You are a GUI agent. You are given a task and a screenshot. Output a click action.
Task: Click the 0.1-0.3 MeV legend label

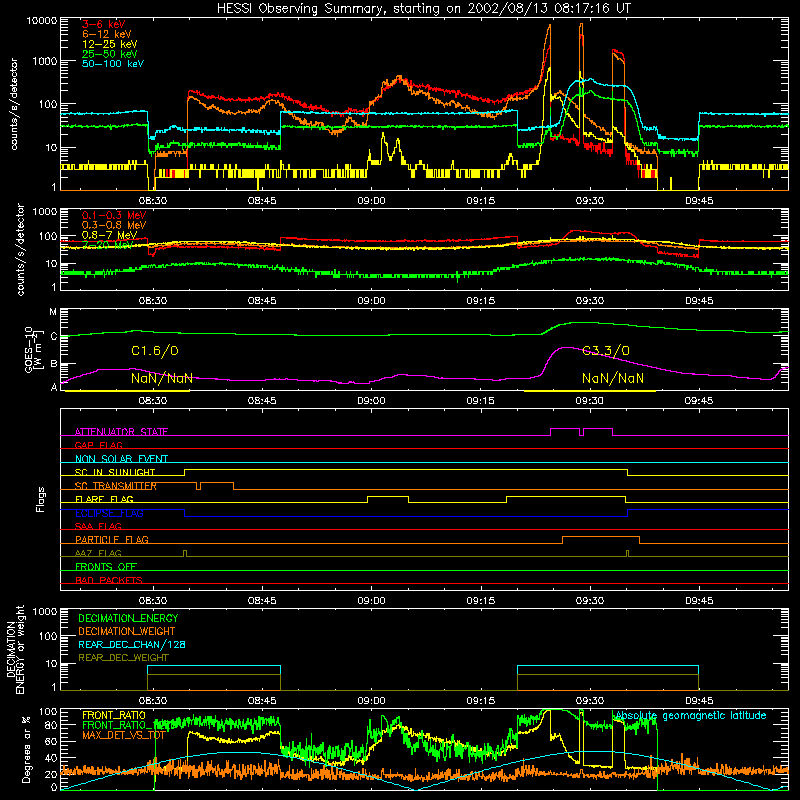click(x=113, y=215)
